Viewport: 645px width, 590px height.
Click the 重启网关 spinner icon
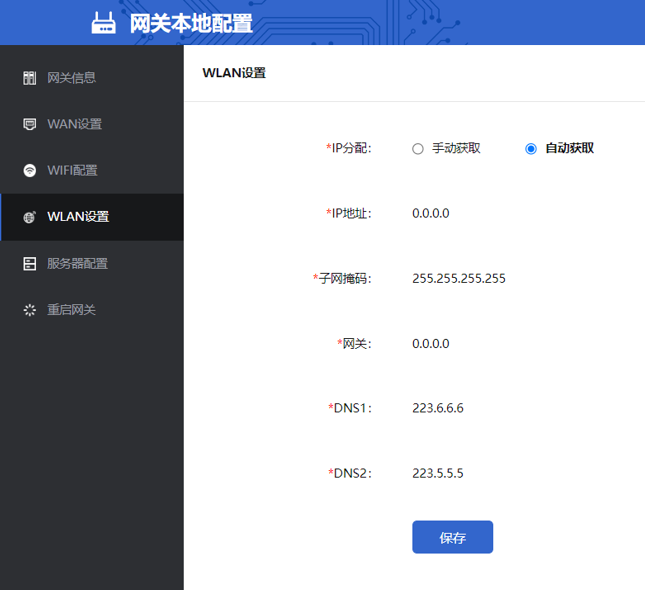[30, 310]
